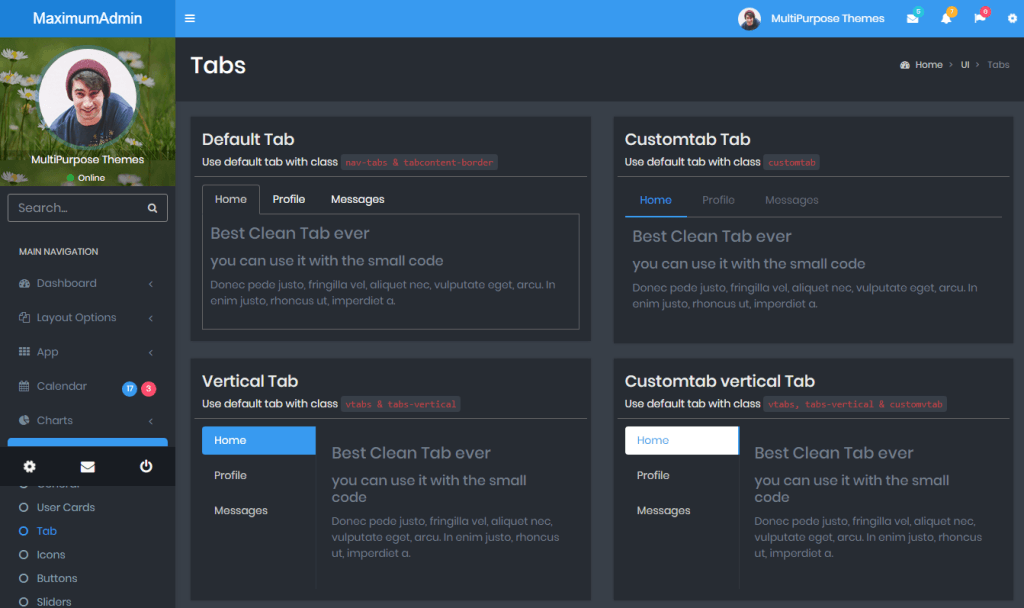Click the Online status label

pyautogui.click(x=91, y=178)
